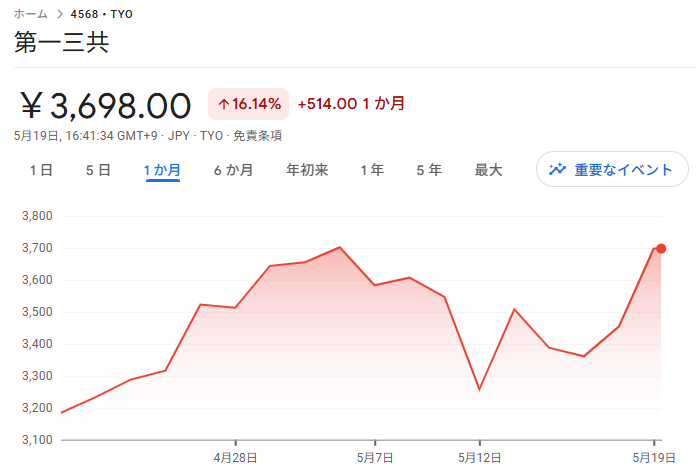Switch chart to 1年 range

pos(372,170)
